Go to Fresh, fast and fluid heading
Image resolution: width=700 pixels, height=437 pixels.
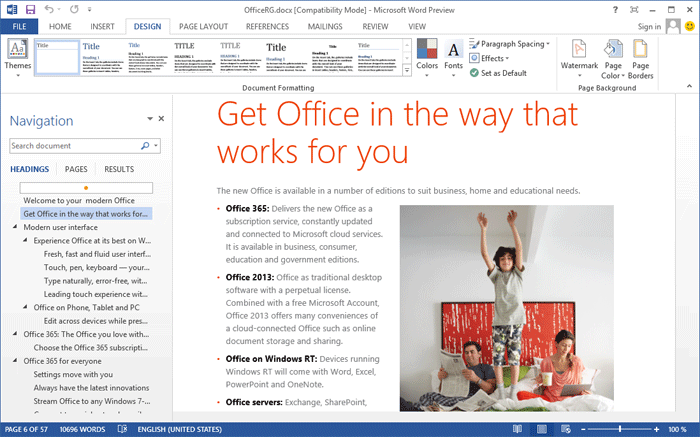97,254
